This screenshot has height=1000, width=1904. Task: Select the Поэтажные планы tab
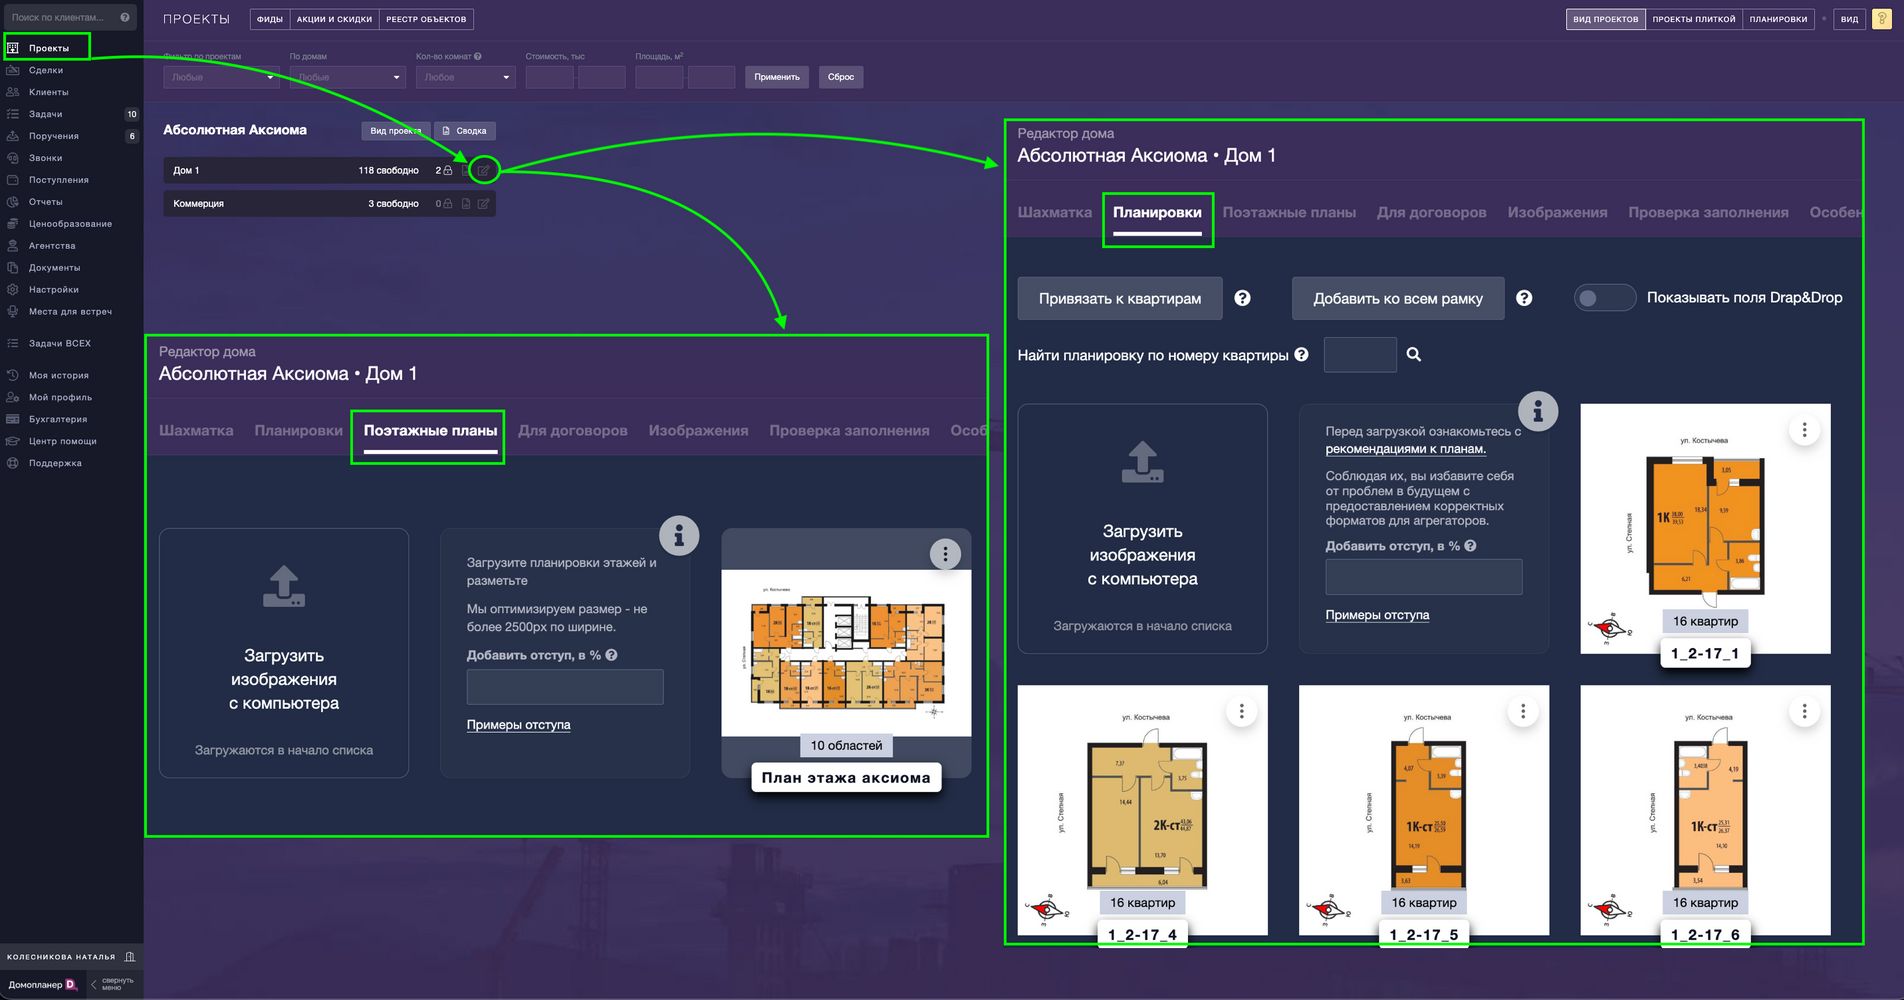(430, 431)
